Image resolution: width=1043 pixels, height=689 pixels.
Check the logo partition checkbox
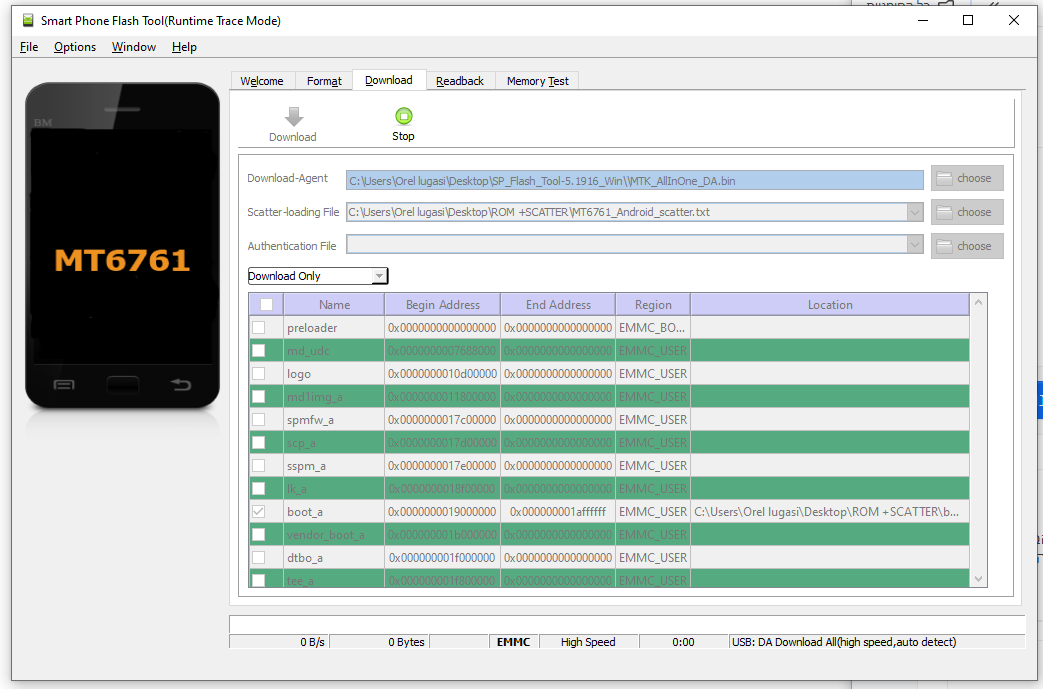click(x=259, y=374)
